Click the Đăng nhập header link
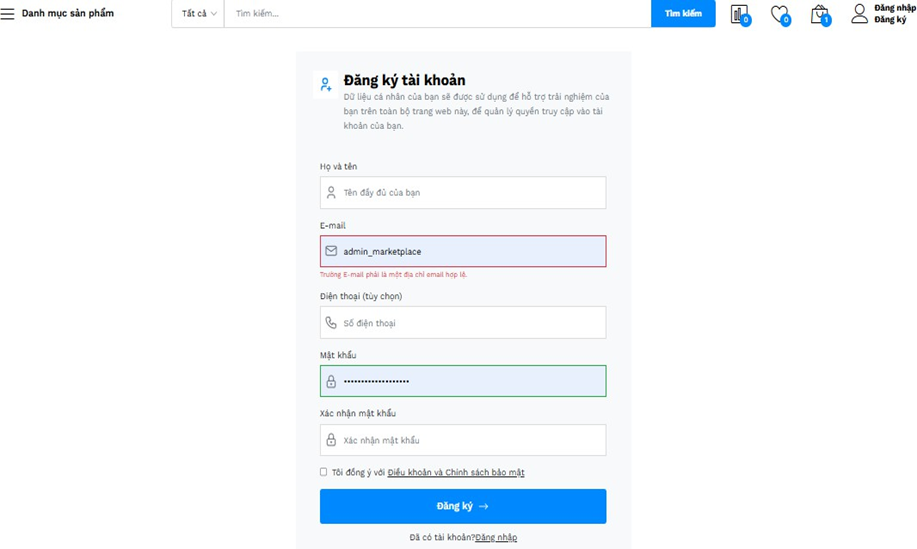Viewport: 917px width, 549px height. [x=894, y=8]
